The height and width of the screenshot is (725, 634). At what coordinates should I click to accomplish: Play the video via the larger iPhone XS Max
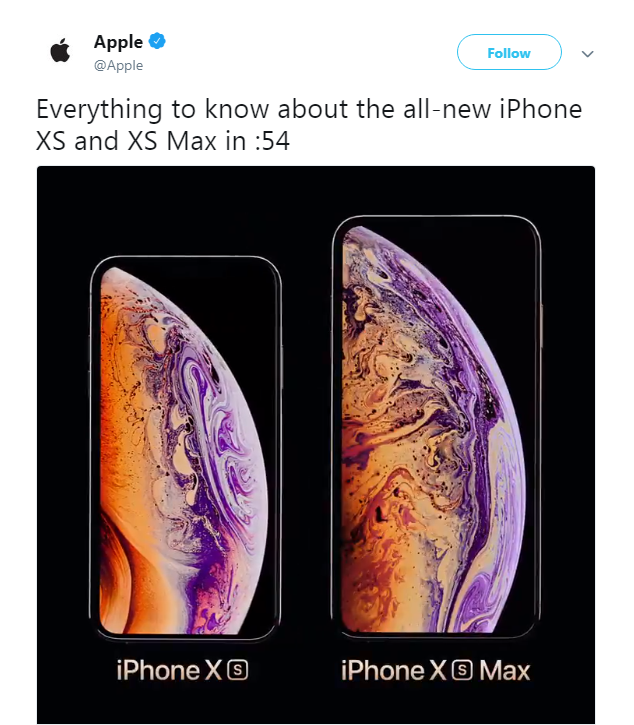tap(437, 426)
